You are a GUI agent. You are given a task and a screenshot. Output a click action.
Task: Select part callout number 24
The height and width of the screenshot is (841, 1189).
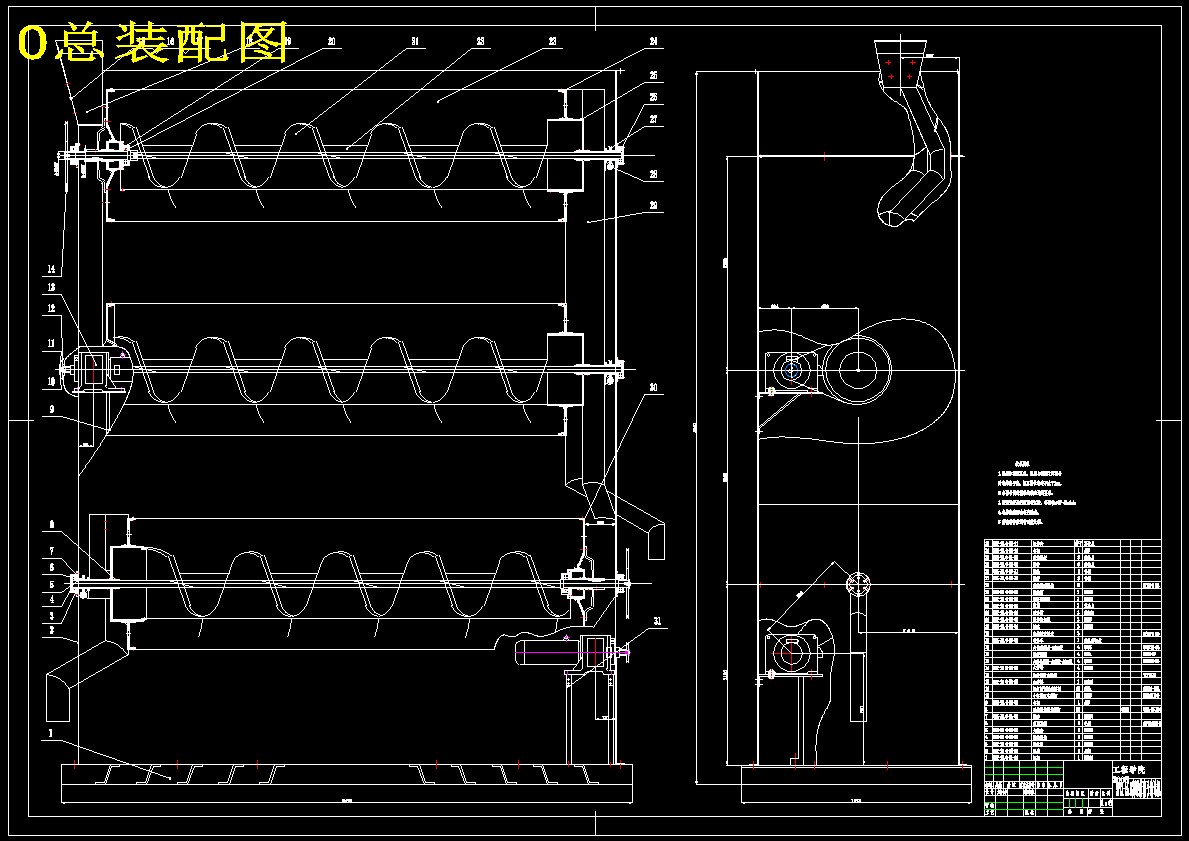[x=654, y=42]
